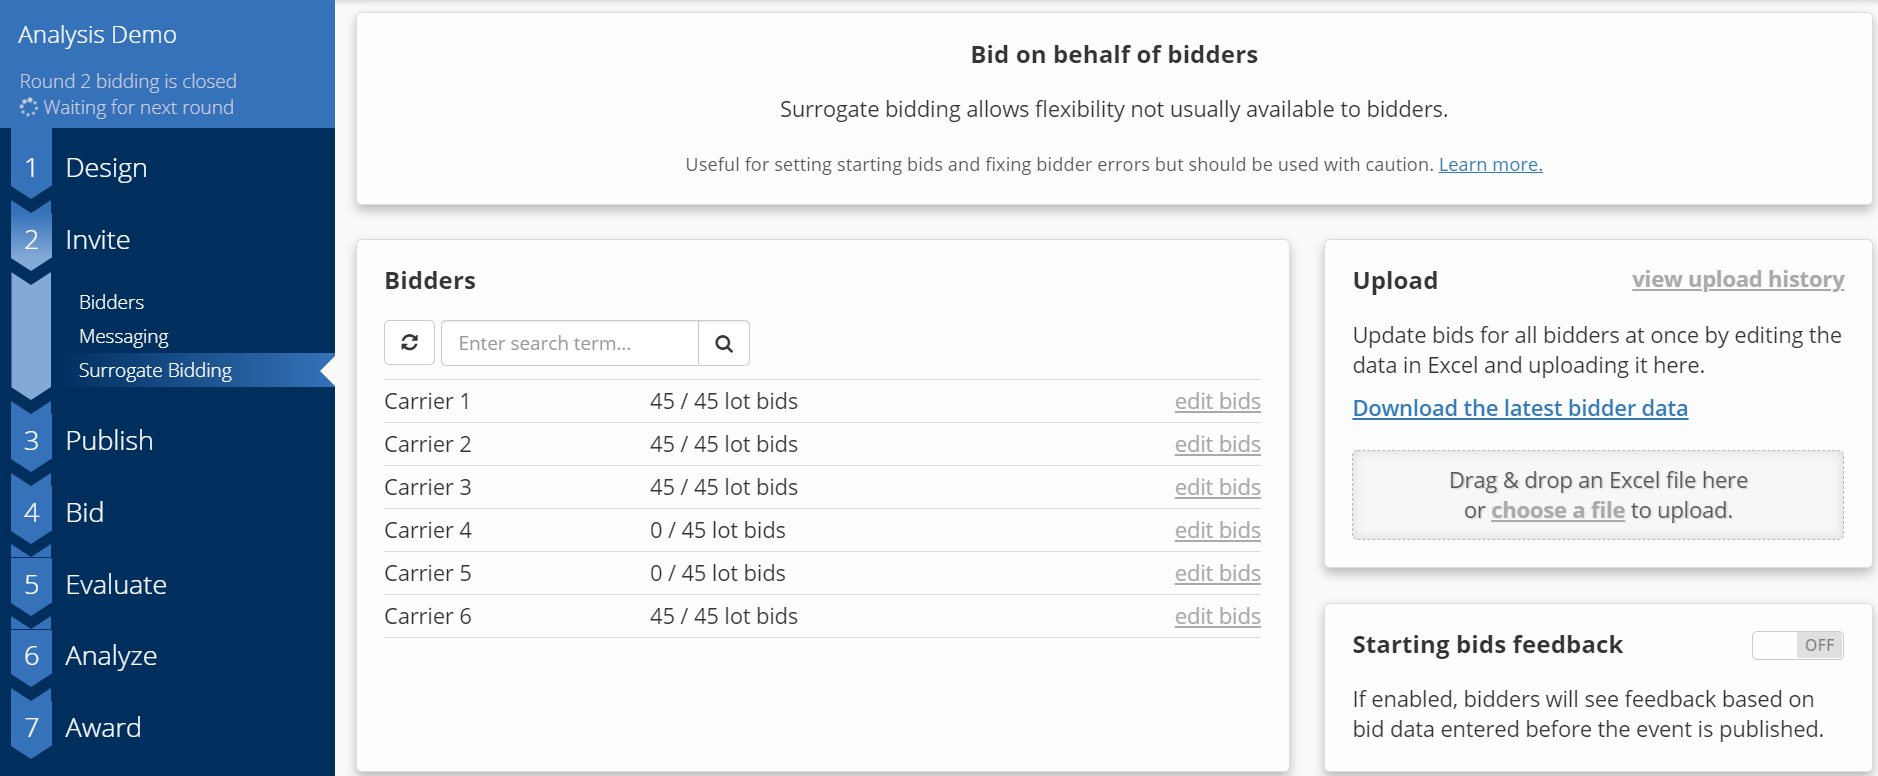Image resolution: width=1878 pixels, height=776 pixels.
Task: Expand the Publish section
Action: 109,441
